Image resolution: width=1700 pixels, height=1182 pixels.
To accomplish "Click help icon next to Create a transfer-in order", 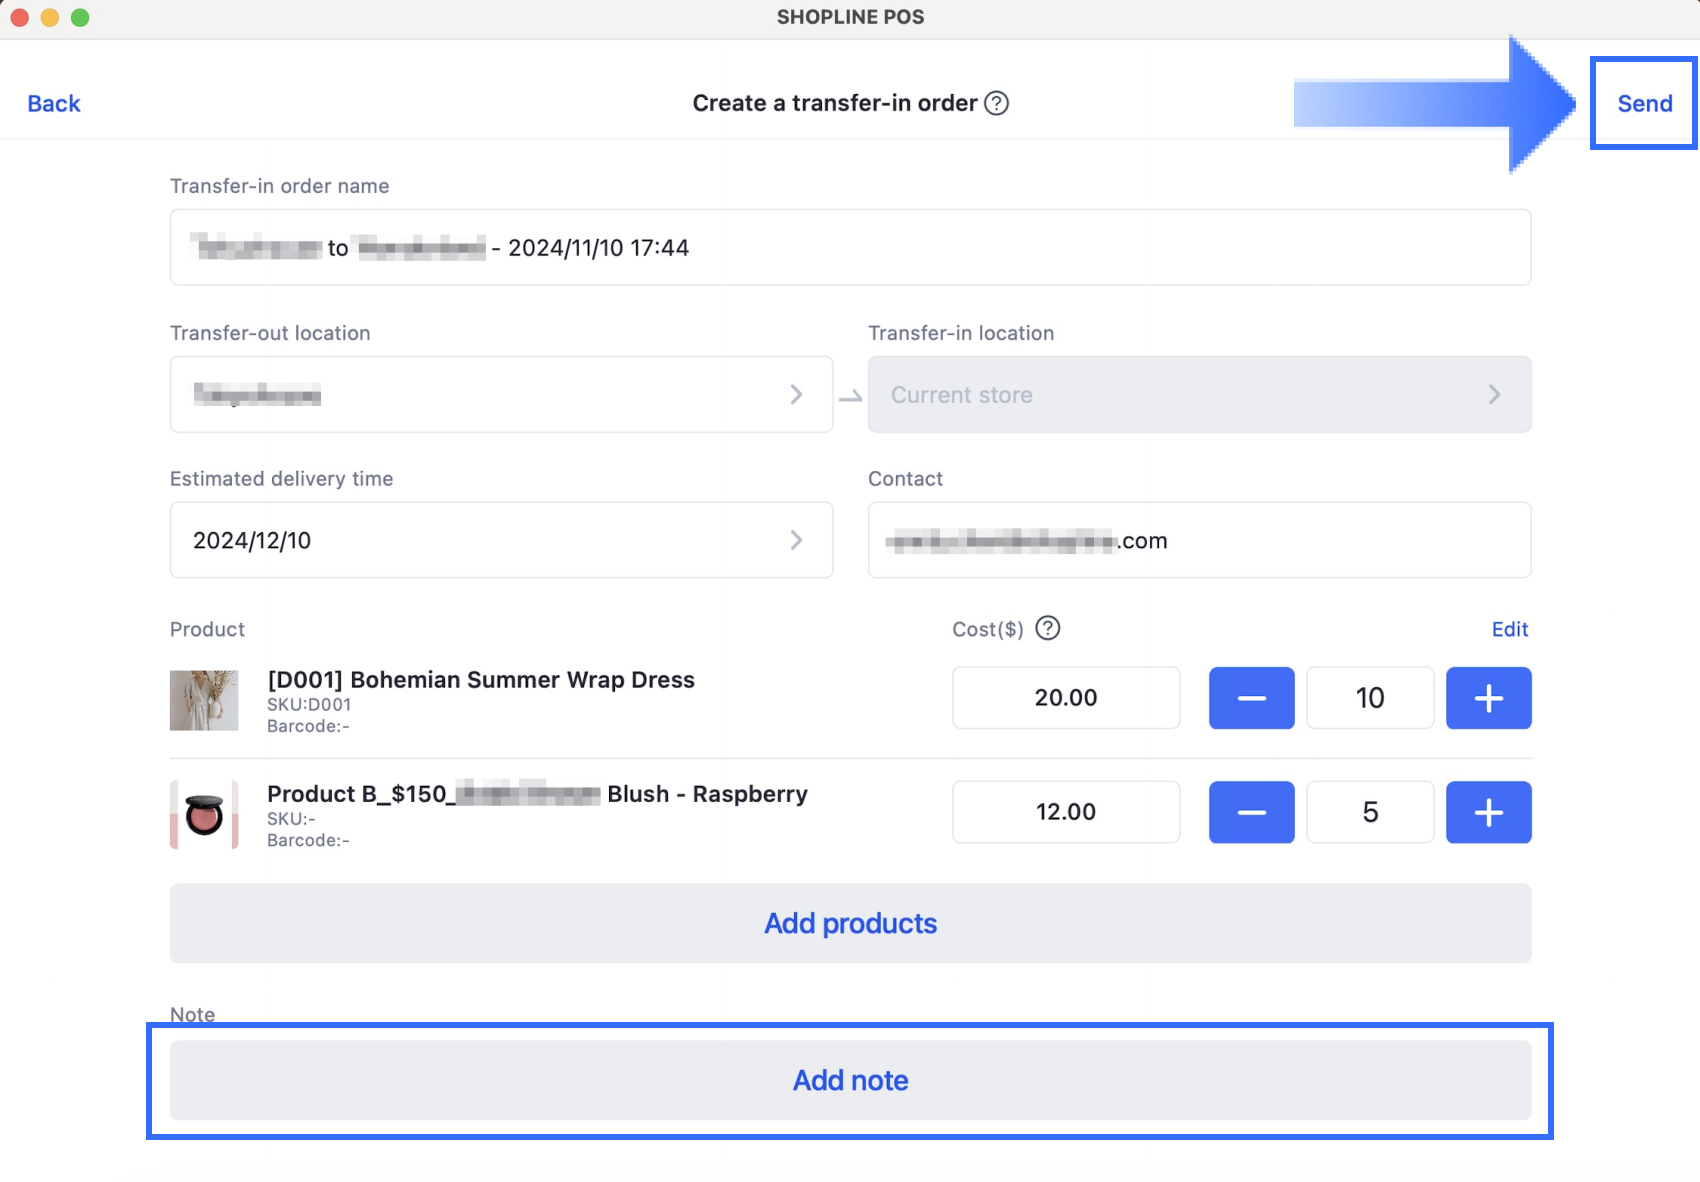I will click(x=996, y=103).
